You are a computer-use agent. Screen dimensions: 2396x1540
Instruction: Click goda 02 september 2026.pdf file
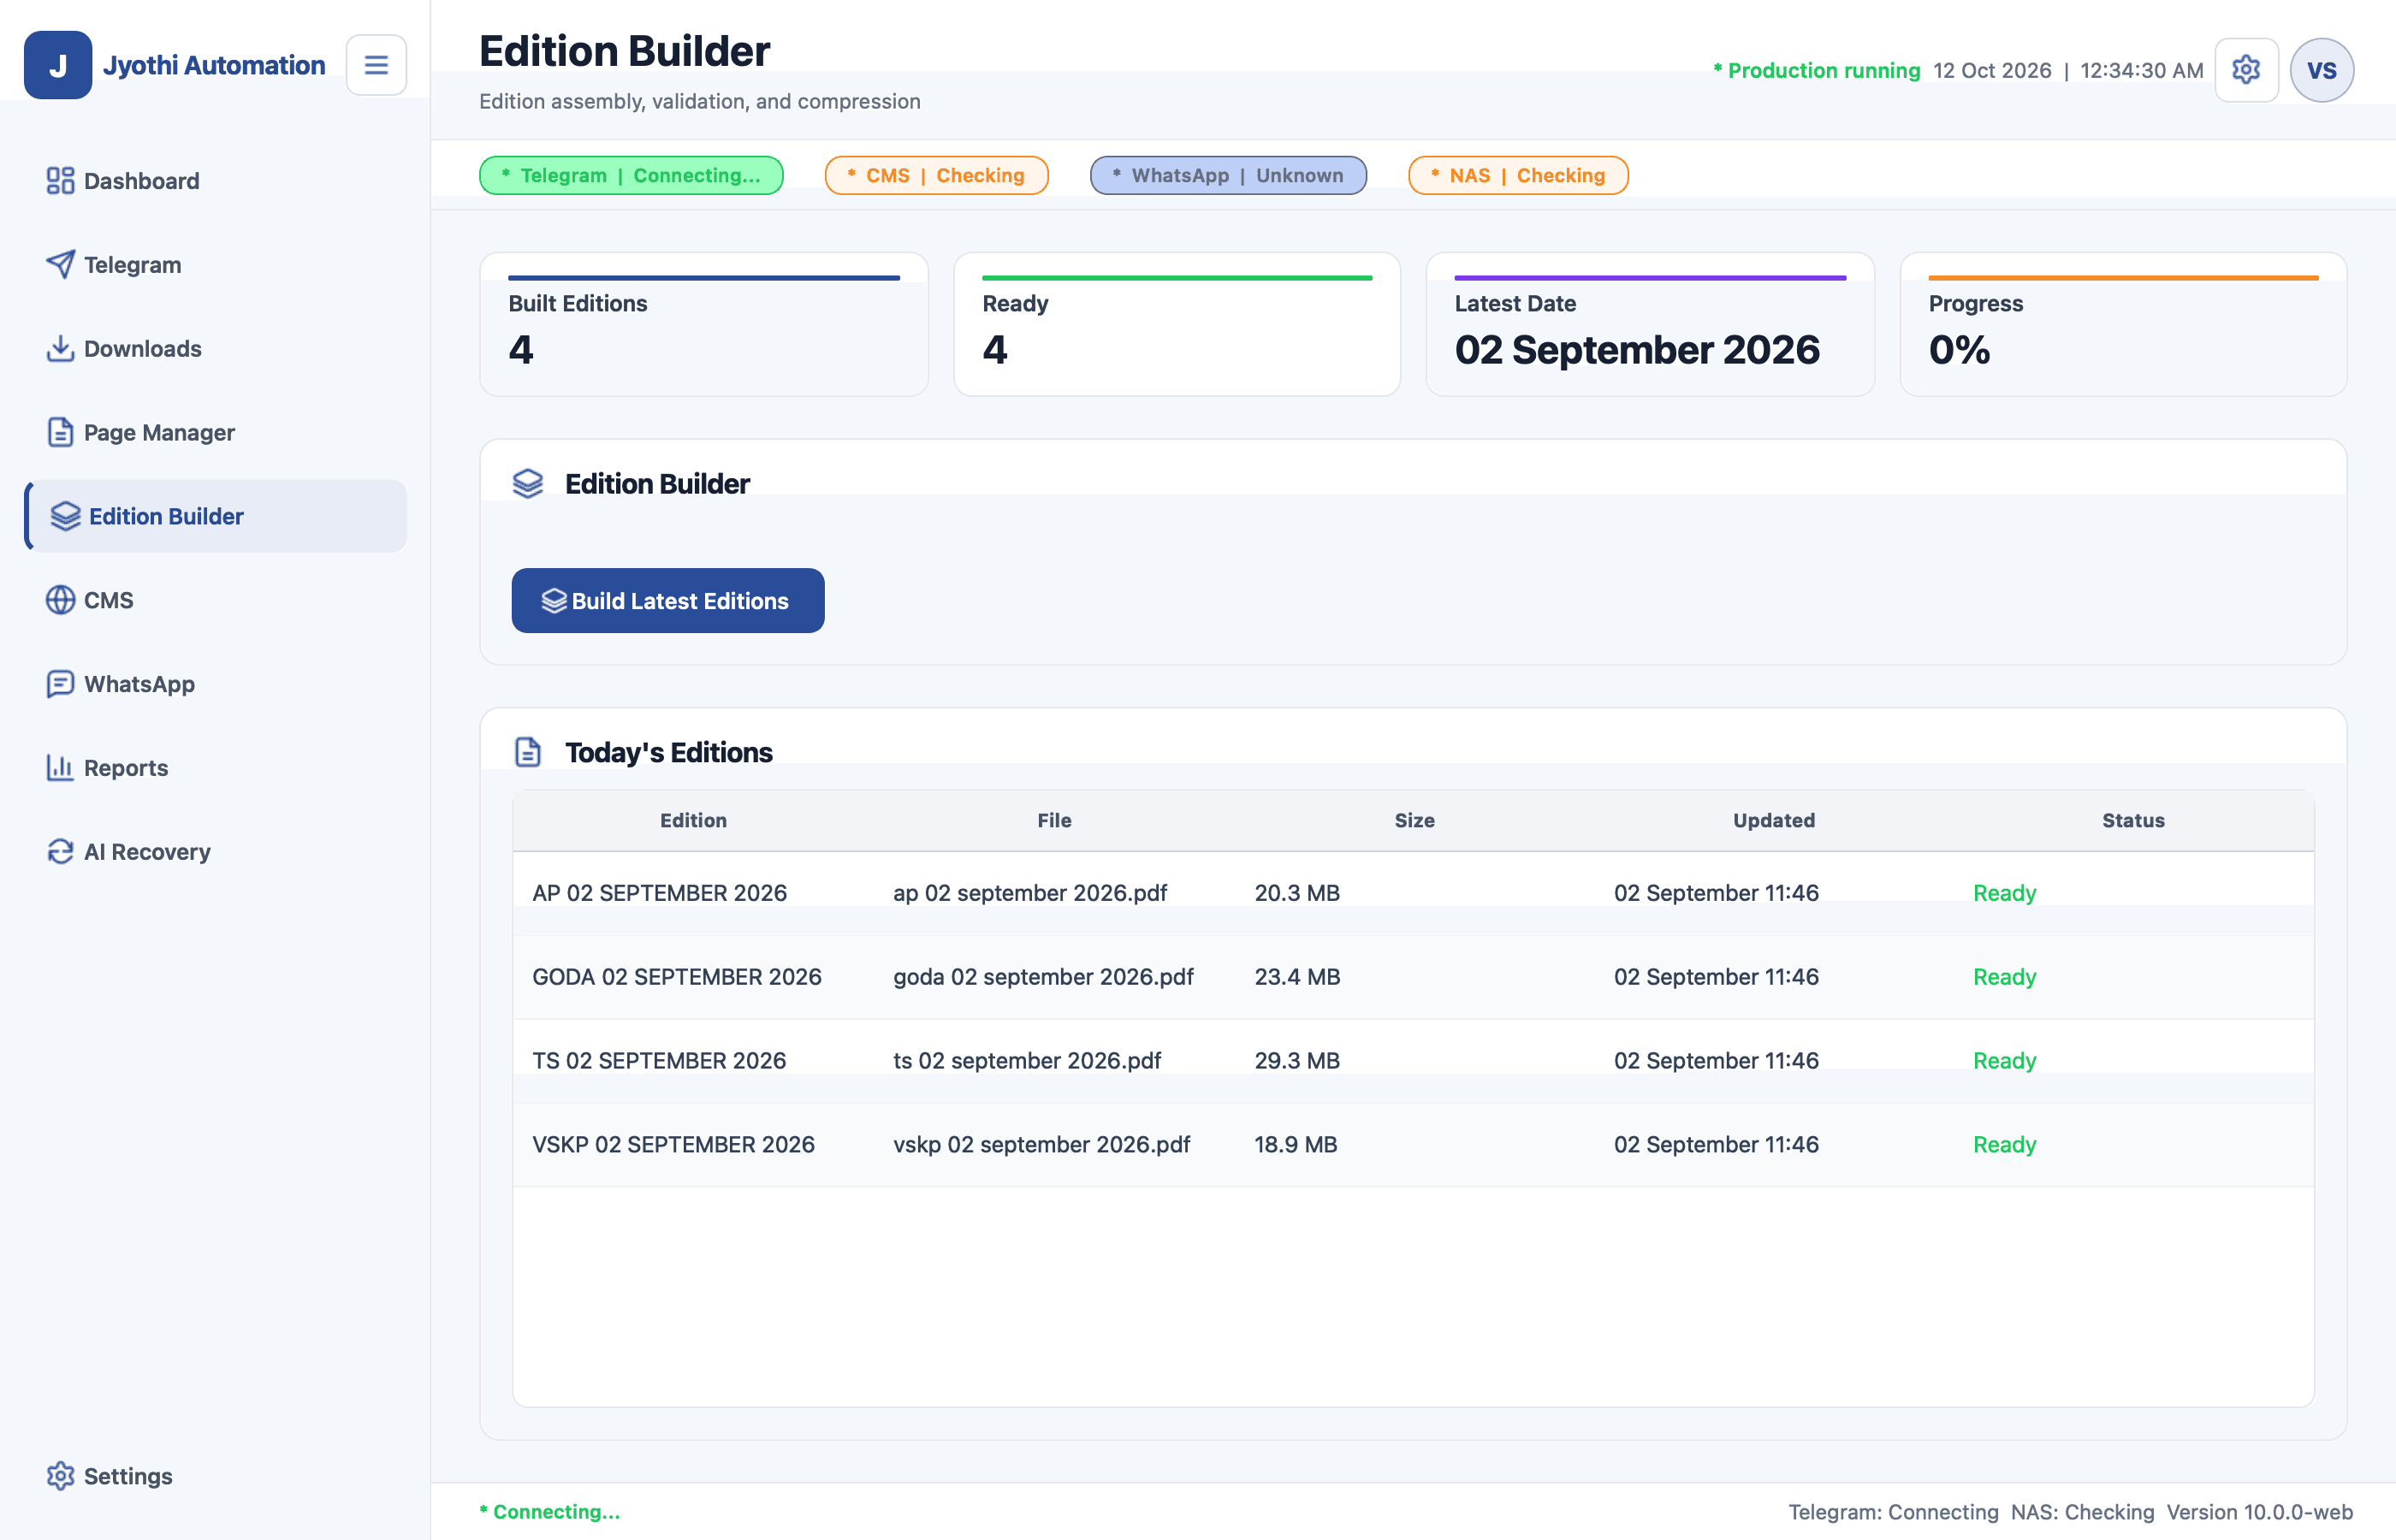1043,977
